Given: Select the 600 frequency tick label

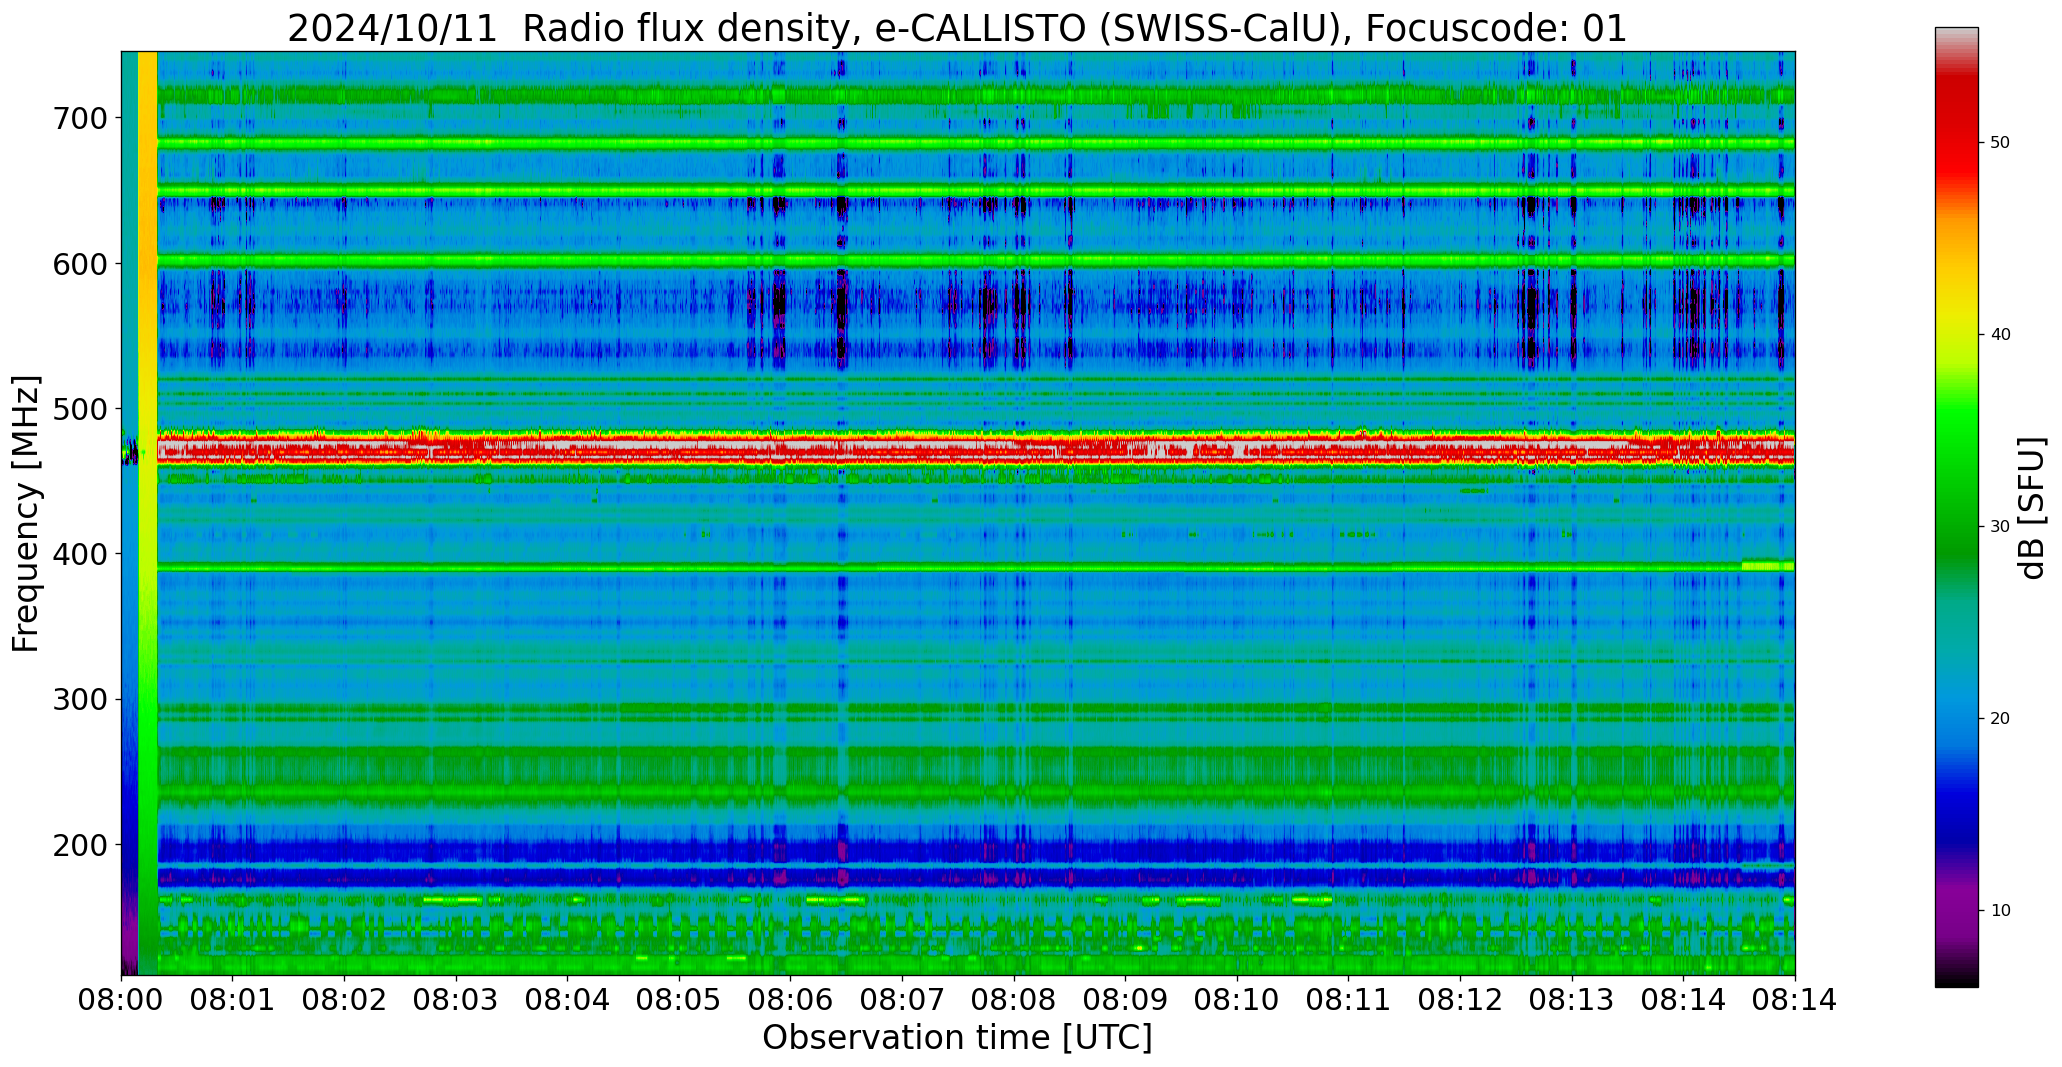Looking at the screenshot, I should coord(78,264).
